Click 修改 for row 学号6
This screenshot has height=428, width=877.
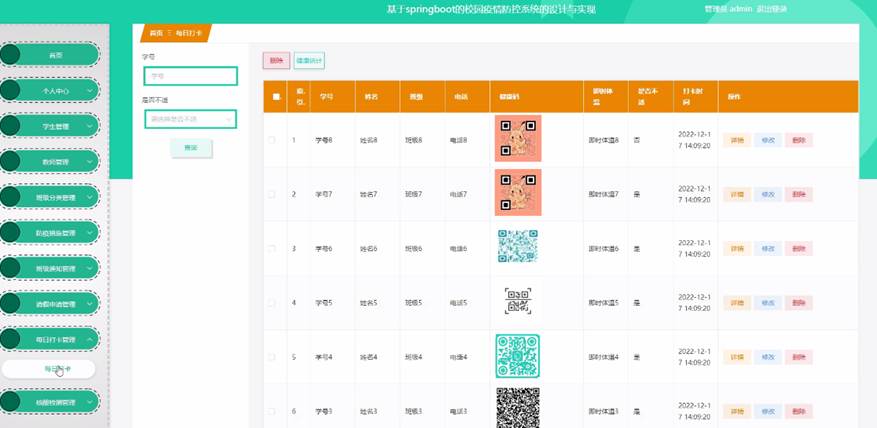tap(768, 249)
